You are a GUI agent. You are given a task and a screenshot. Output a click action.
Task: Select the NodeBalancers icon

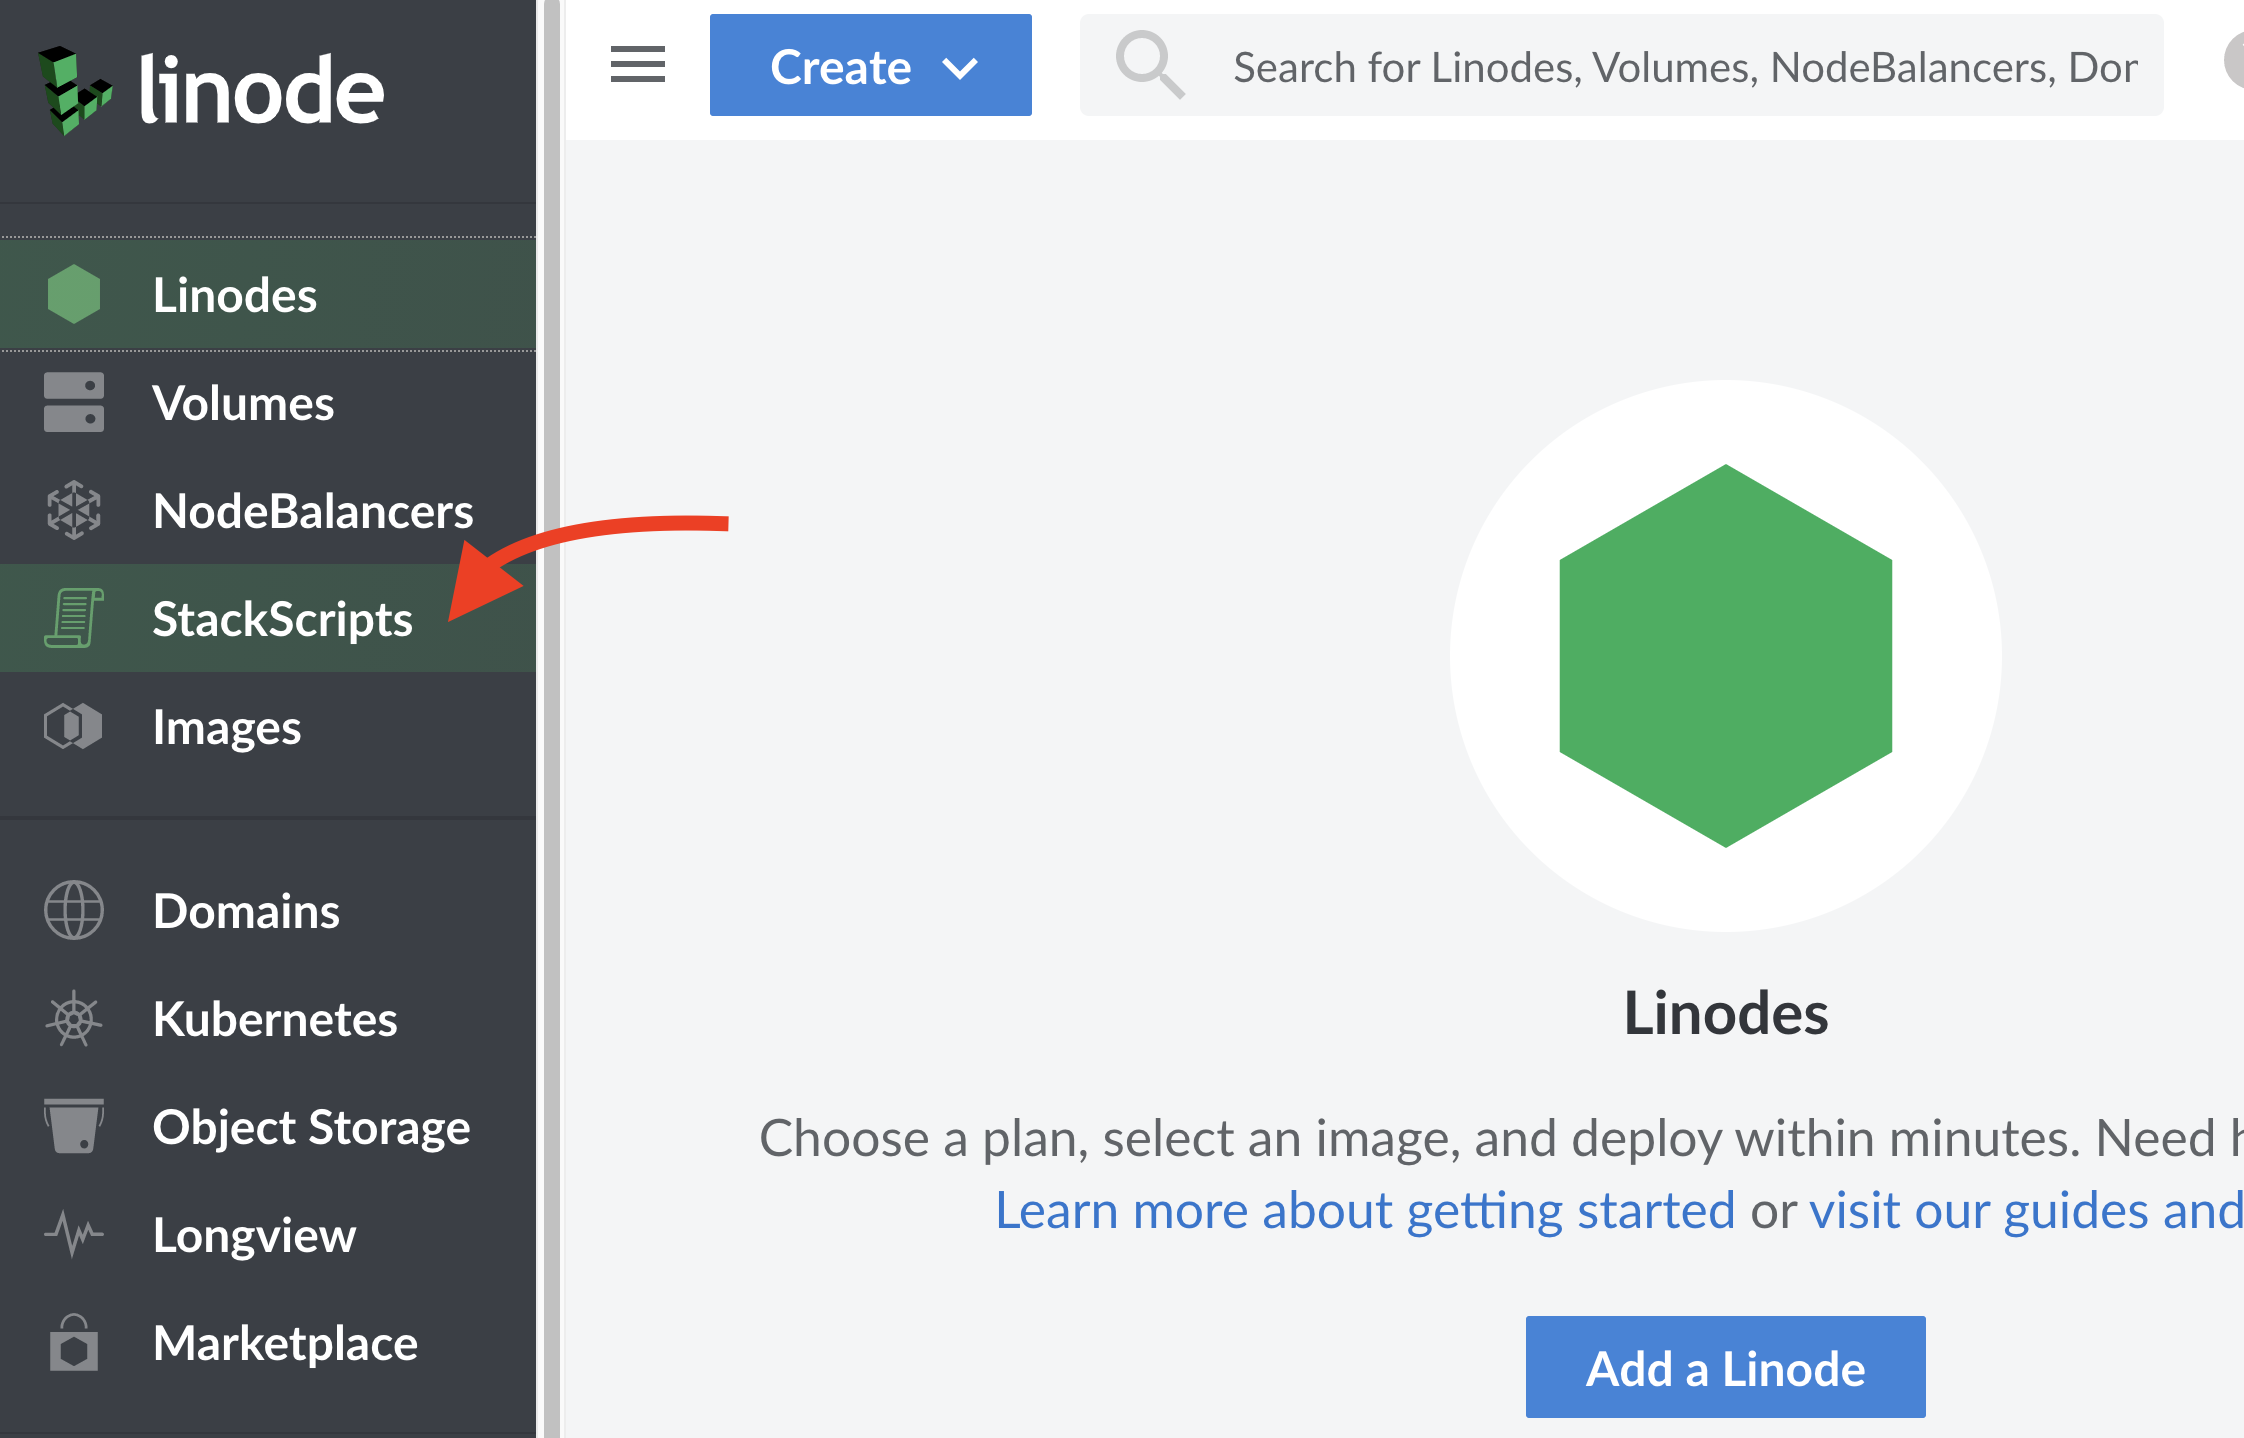pyautogui.click(x=73, y=511)
